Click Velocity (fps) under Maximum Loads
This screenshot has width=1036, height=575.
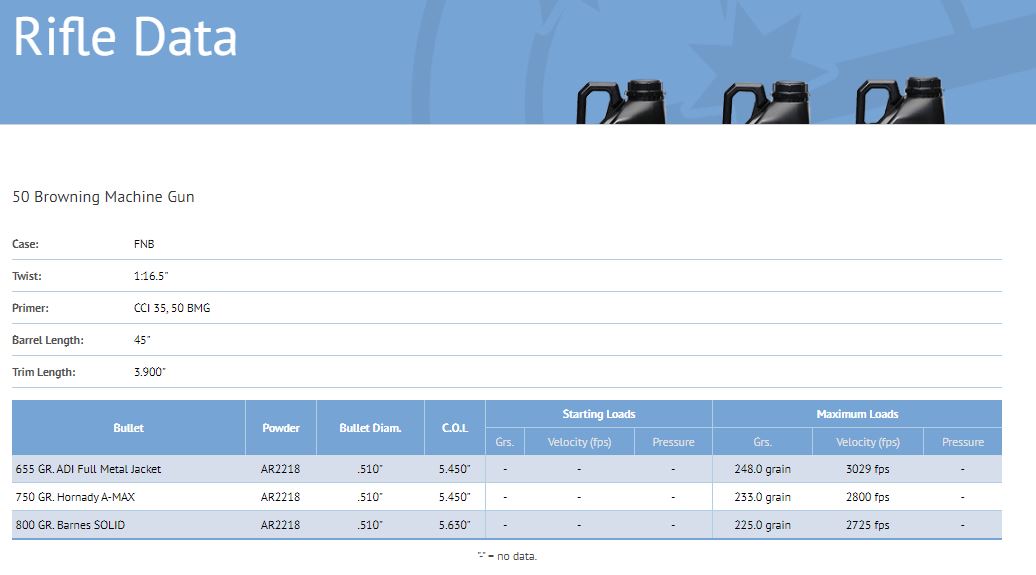pyautogui.click(x=867, y=442)
